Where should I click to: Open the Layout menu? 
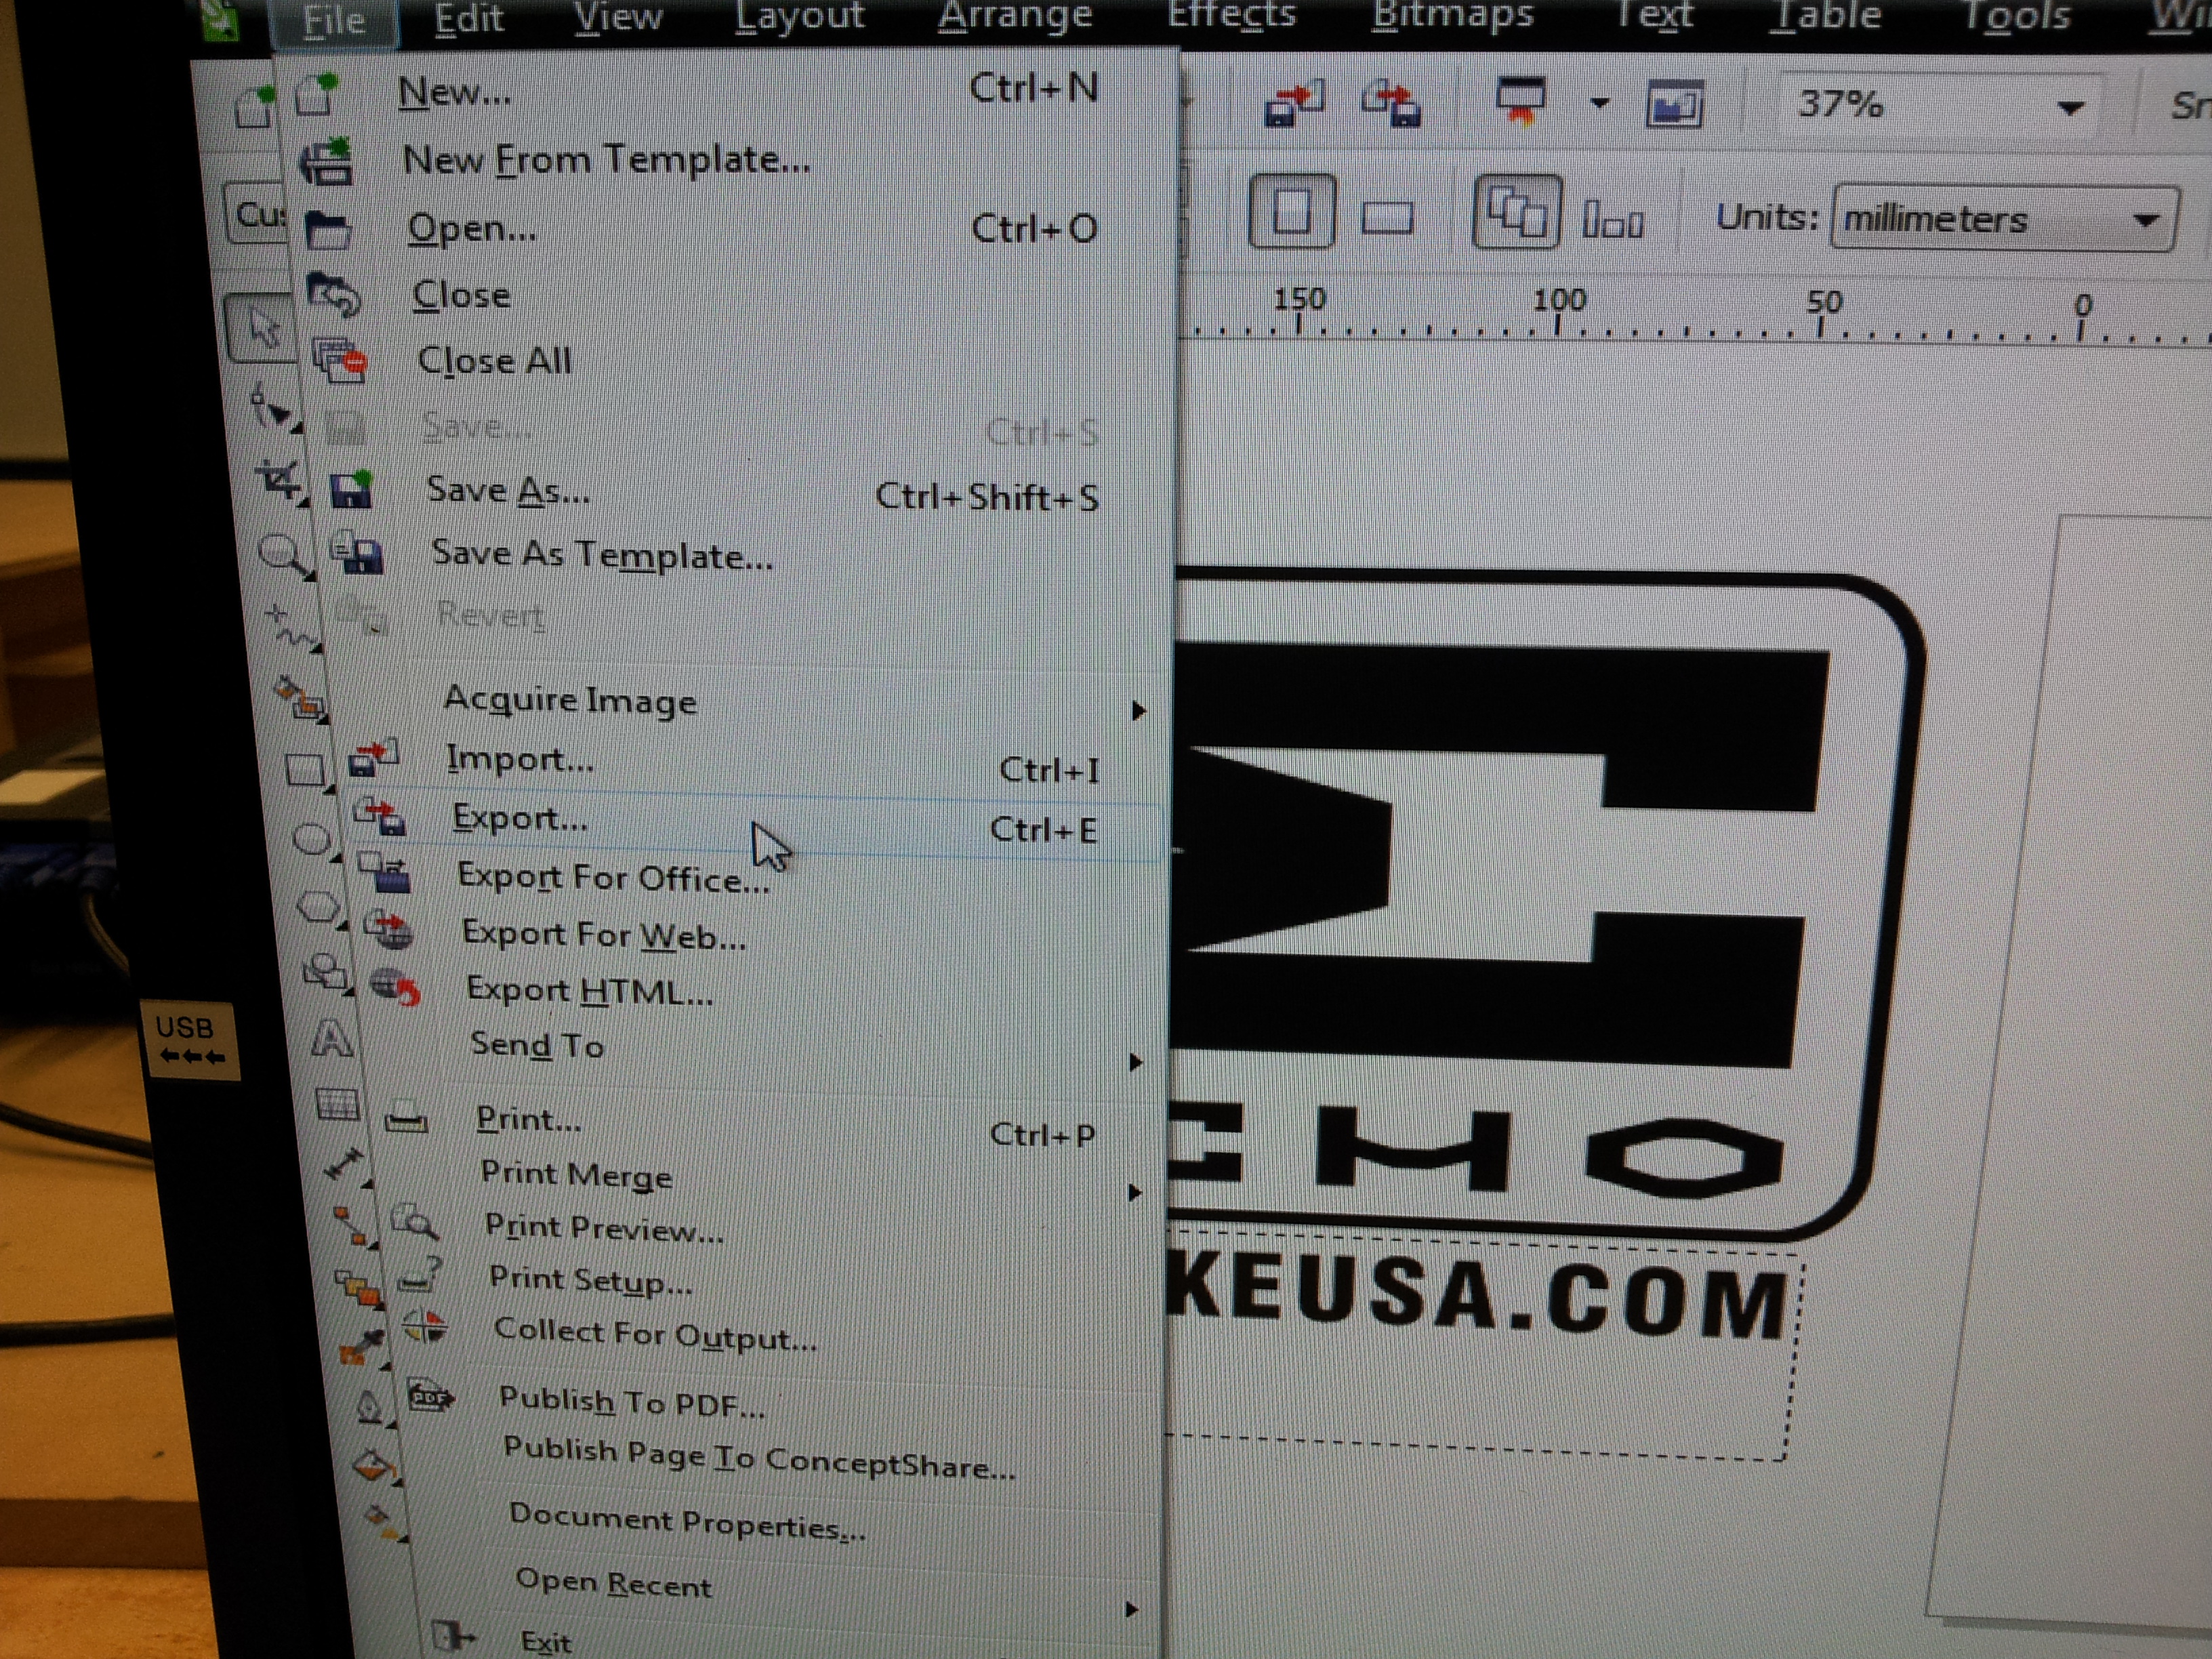coord(800,16)
